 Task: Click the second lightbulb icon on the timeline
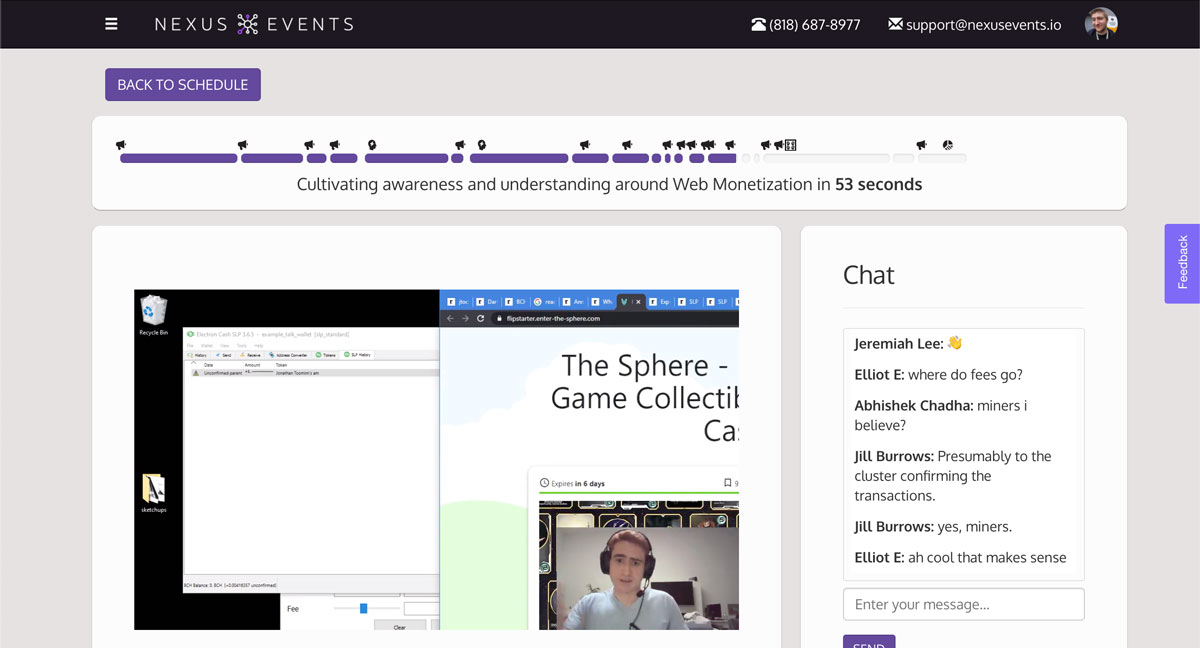pos(481,145)
